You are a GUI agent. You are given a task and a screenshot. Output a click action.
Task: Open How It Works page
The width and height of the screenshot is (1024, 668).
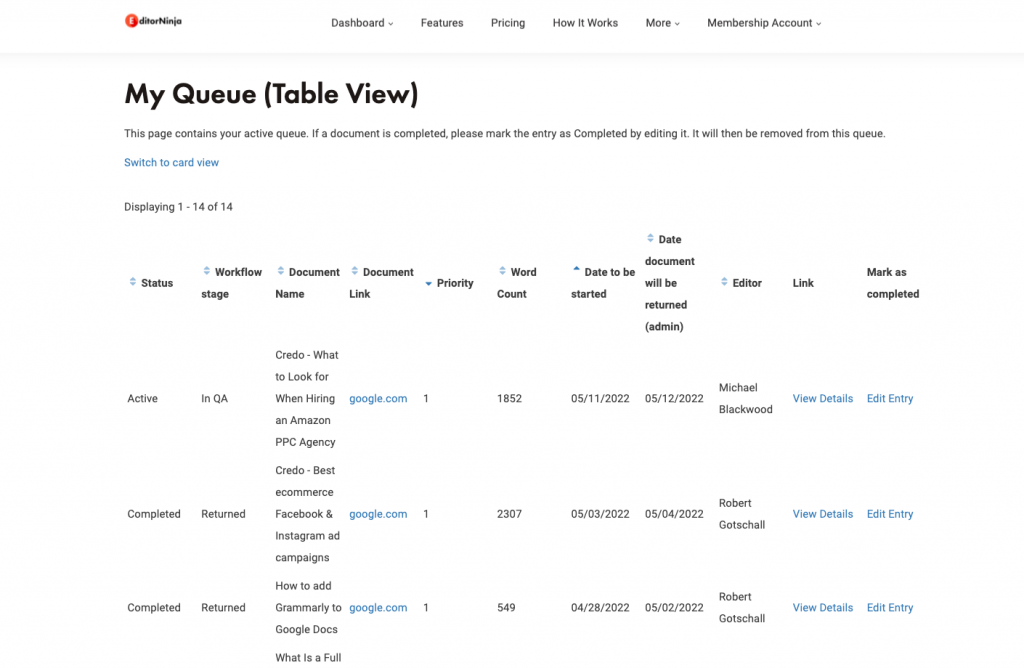pos(585,23)
